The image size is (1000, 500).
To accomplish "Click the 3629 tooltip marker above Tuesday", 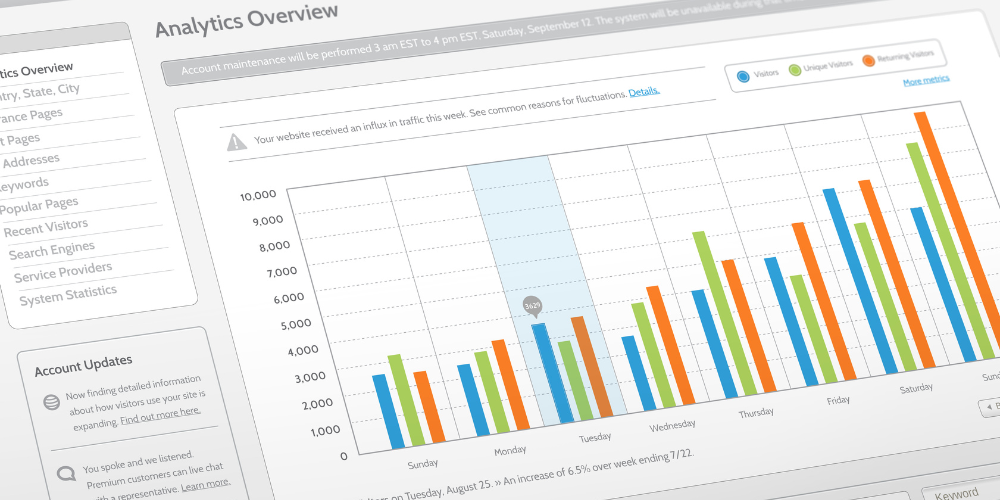I will click(x=533, y=306).
